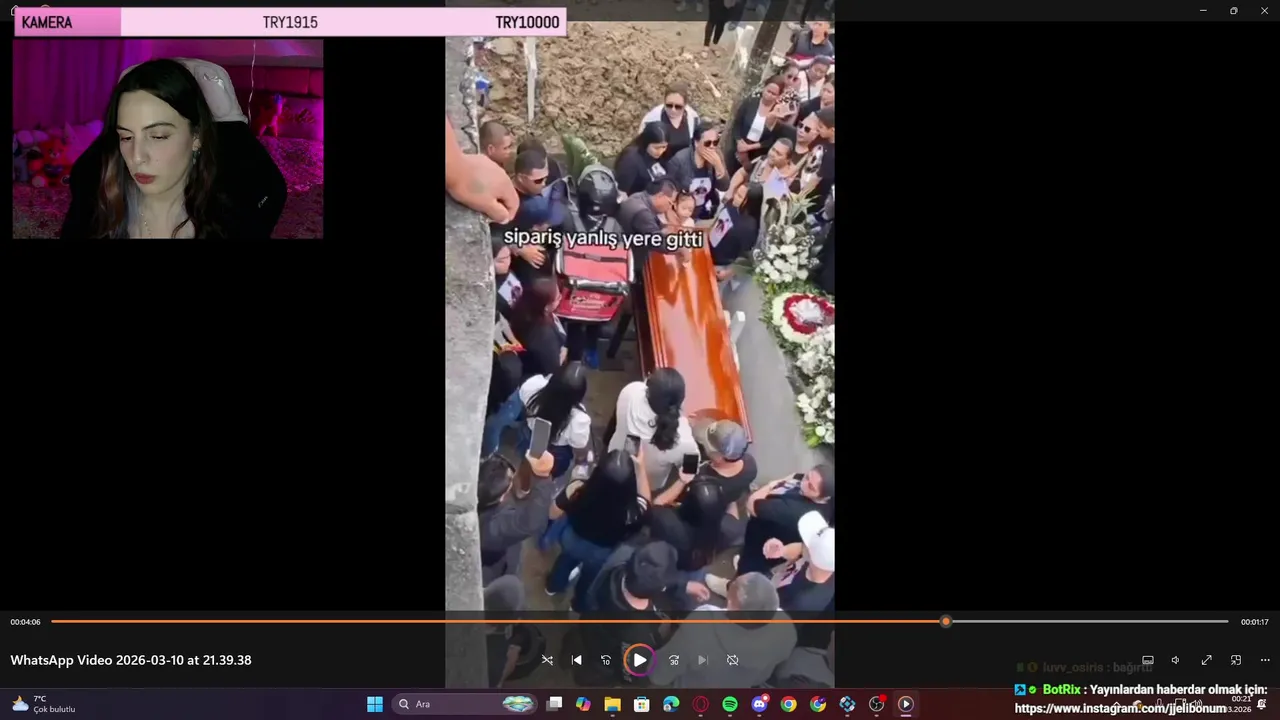Viewport: 1280px width, 720px height.
Task: Open Copilot from the taskbar
Action: 583,704
